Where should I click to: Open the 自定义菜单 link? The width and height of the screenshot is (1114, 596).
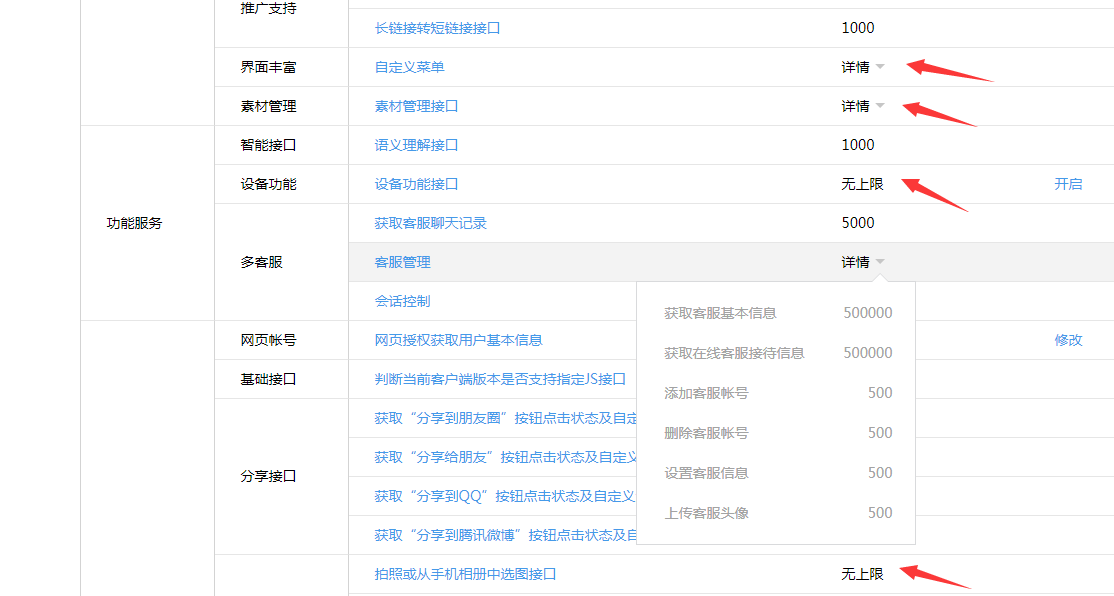click(x=409, y=67)
